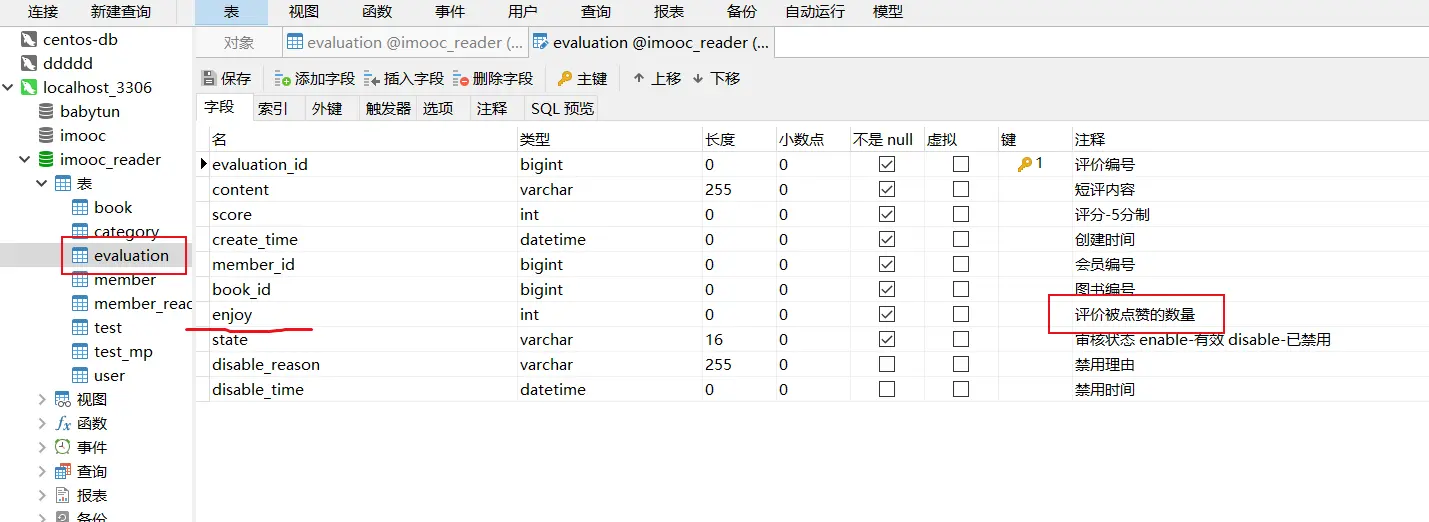This screenshot has height=522, width=1429.
Task: Click the Add Field (添加字段) icon
Action: tap(283, 78)
